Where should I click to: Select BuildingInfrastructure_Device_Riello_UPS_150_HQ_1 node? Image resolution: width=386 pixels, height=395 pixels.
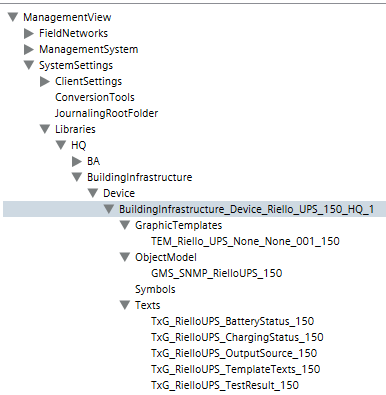point(247,209)
